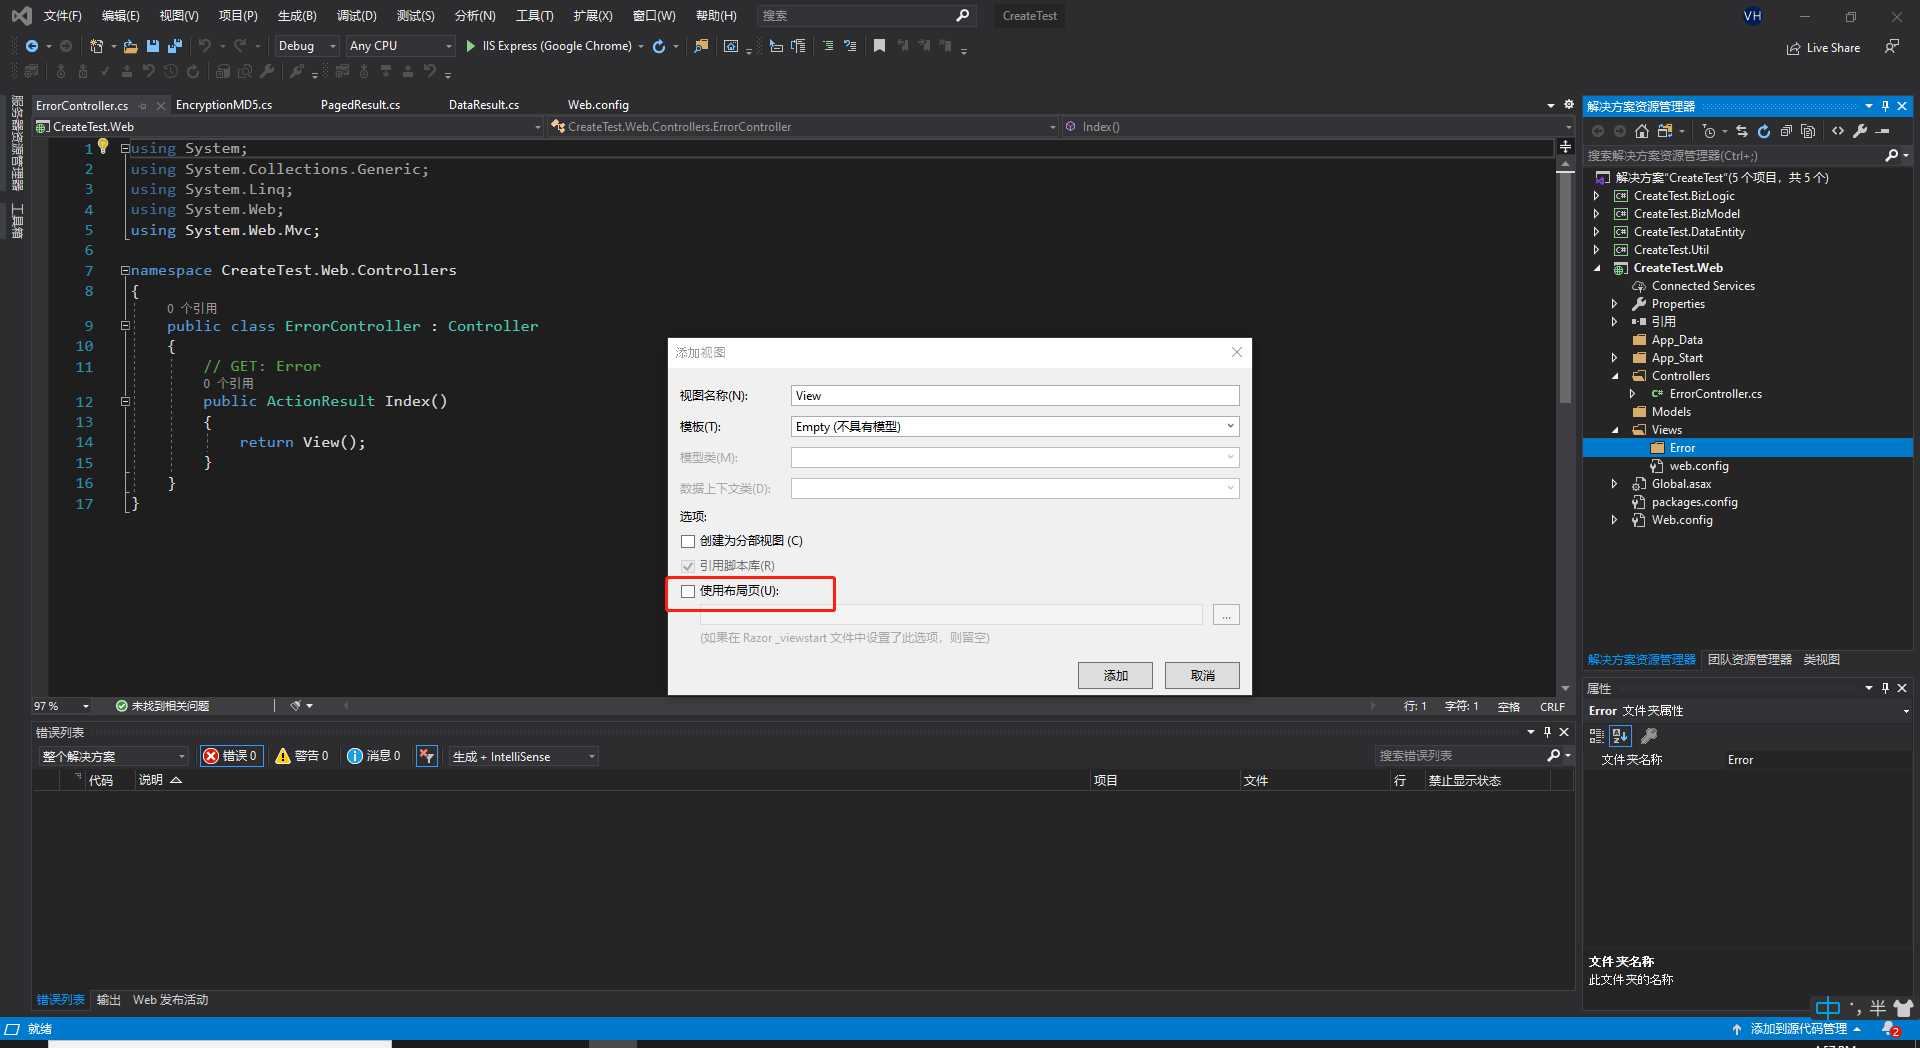The height and width of the screenshot is (1048, 1920).
Task: Click the view name input field
Action: [1015, 396]
